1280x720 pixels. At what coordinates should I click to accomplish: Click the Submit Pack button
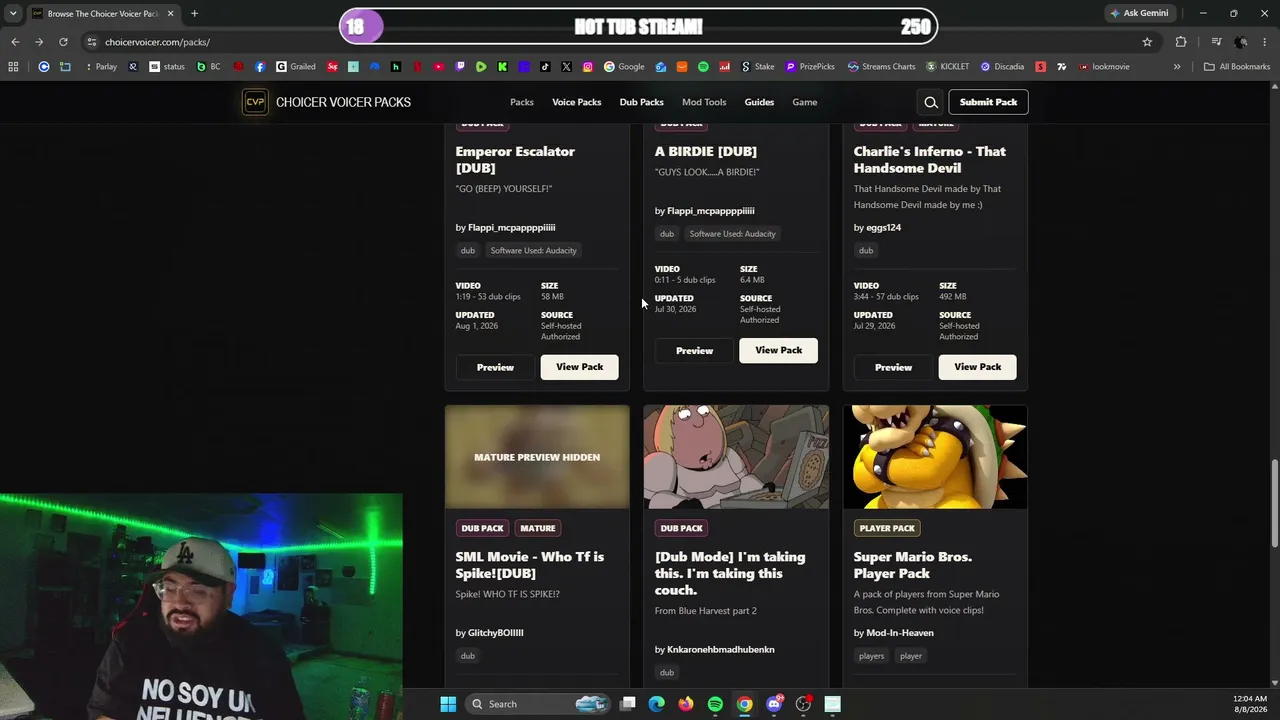point(988,102)
